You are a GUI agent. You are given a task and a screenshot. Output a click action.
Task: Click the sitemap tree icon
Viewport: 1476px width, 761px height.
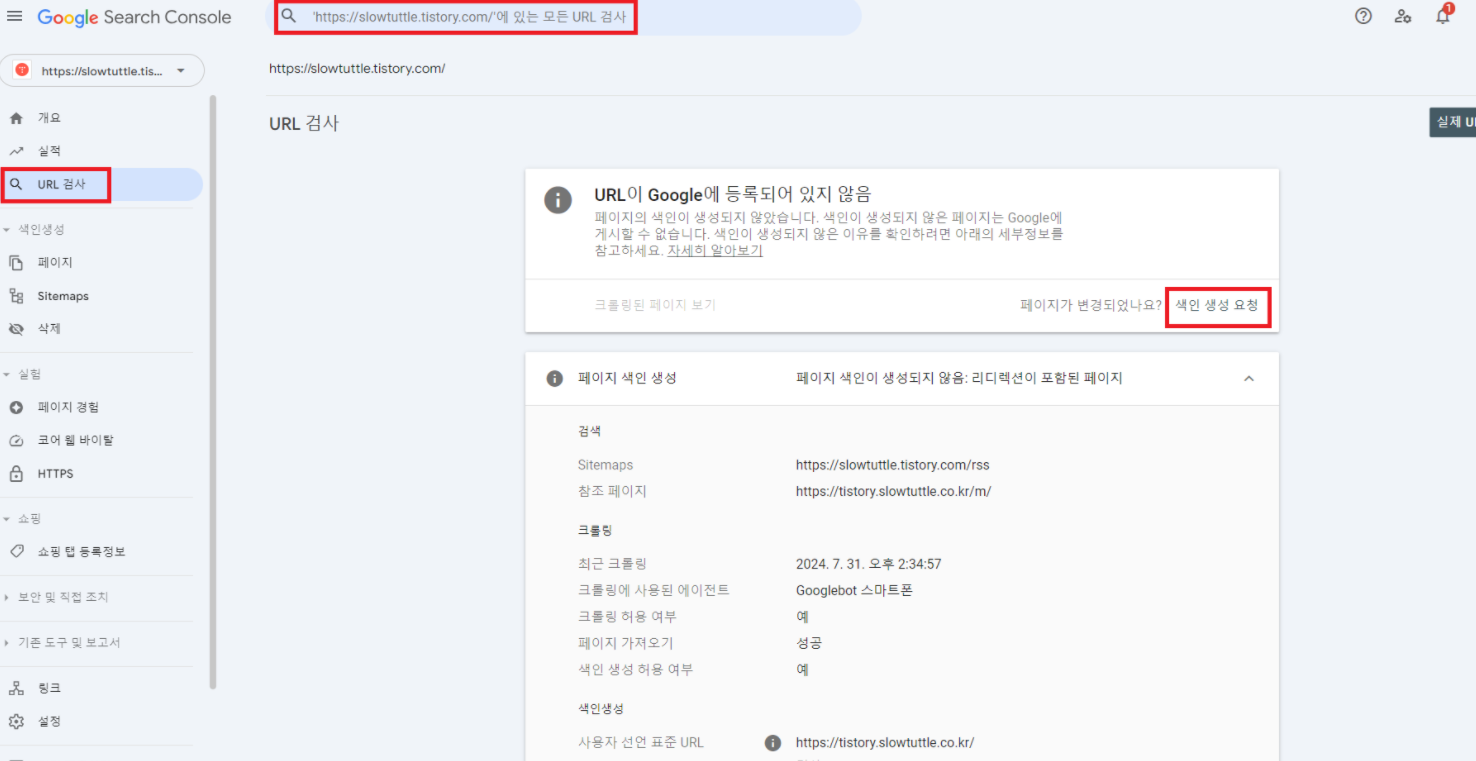tap(16, 296)
